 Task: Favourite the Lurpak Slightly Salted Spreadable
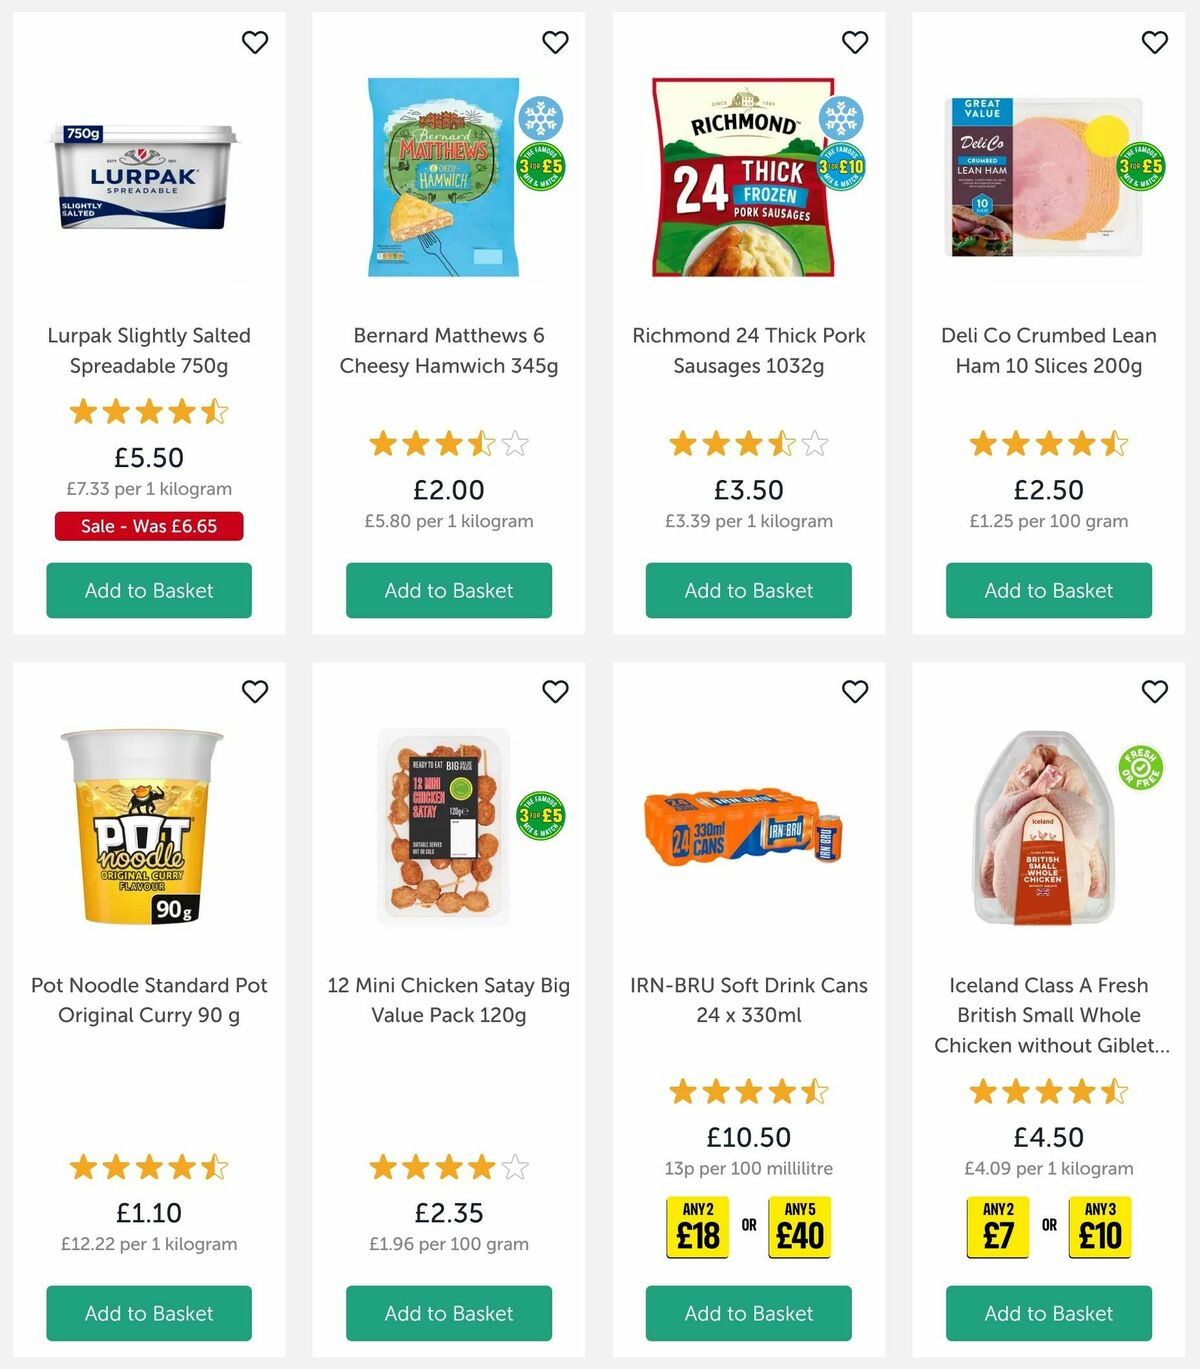(x=255, y=43)
